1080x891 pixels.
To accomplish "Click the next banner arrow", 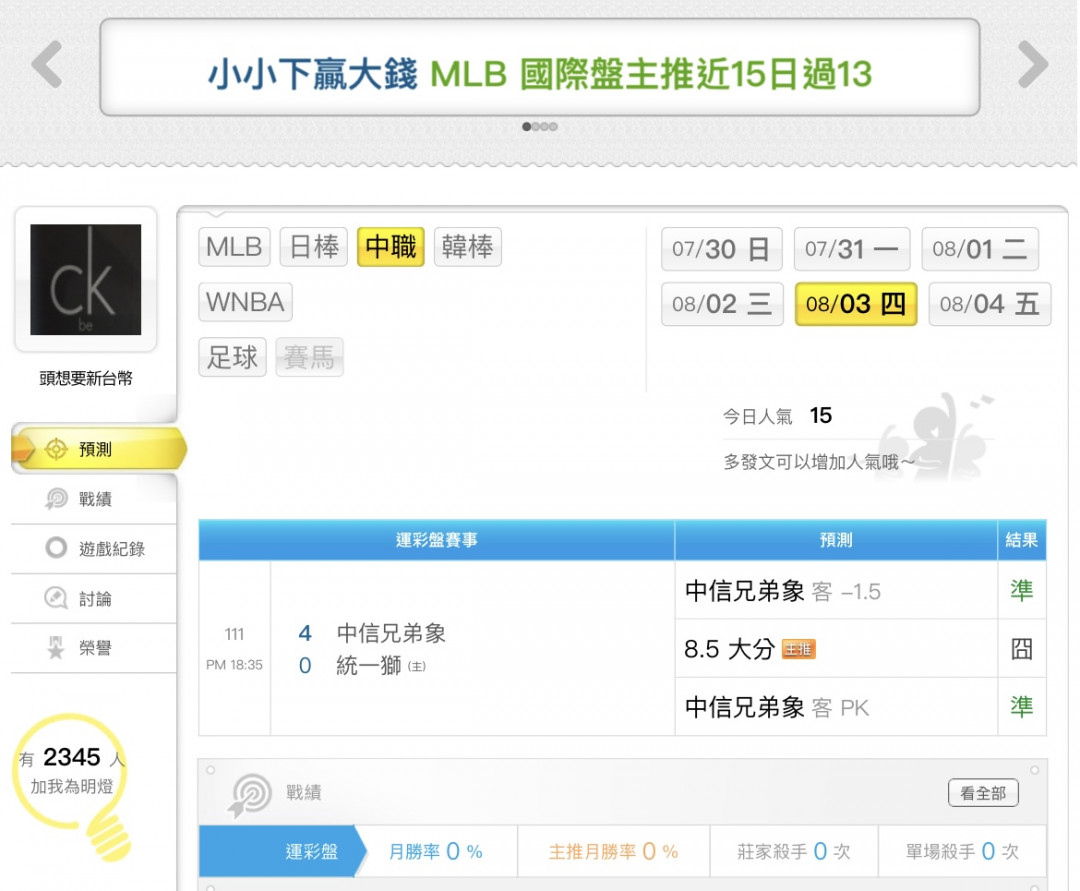I will tap(1032, 64).
